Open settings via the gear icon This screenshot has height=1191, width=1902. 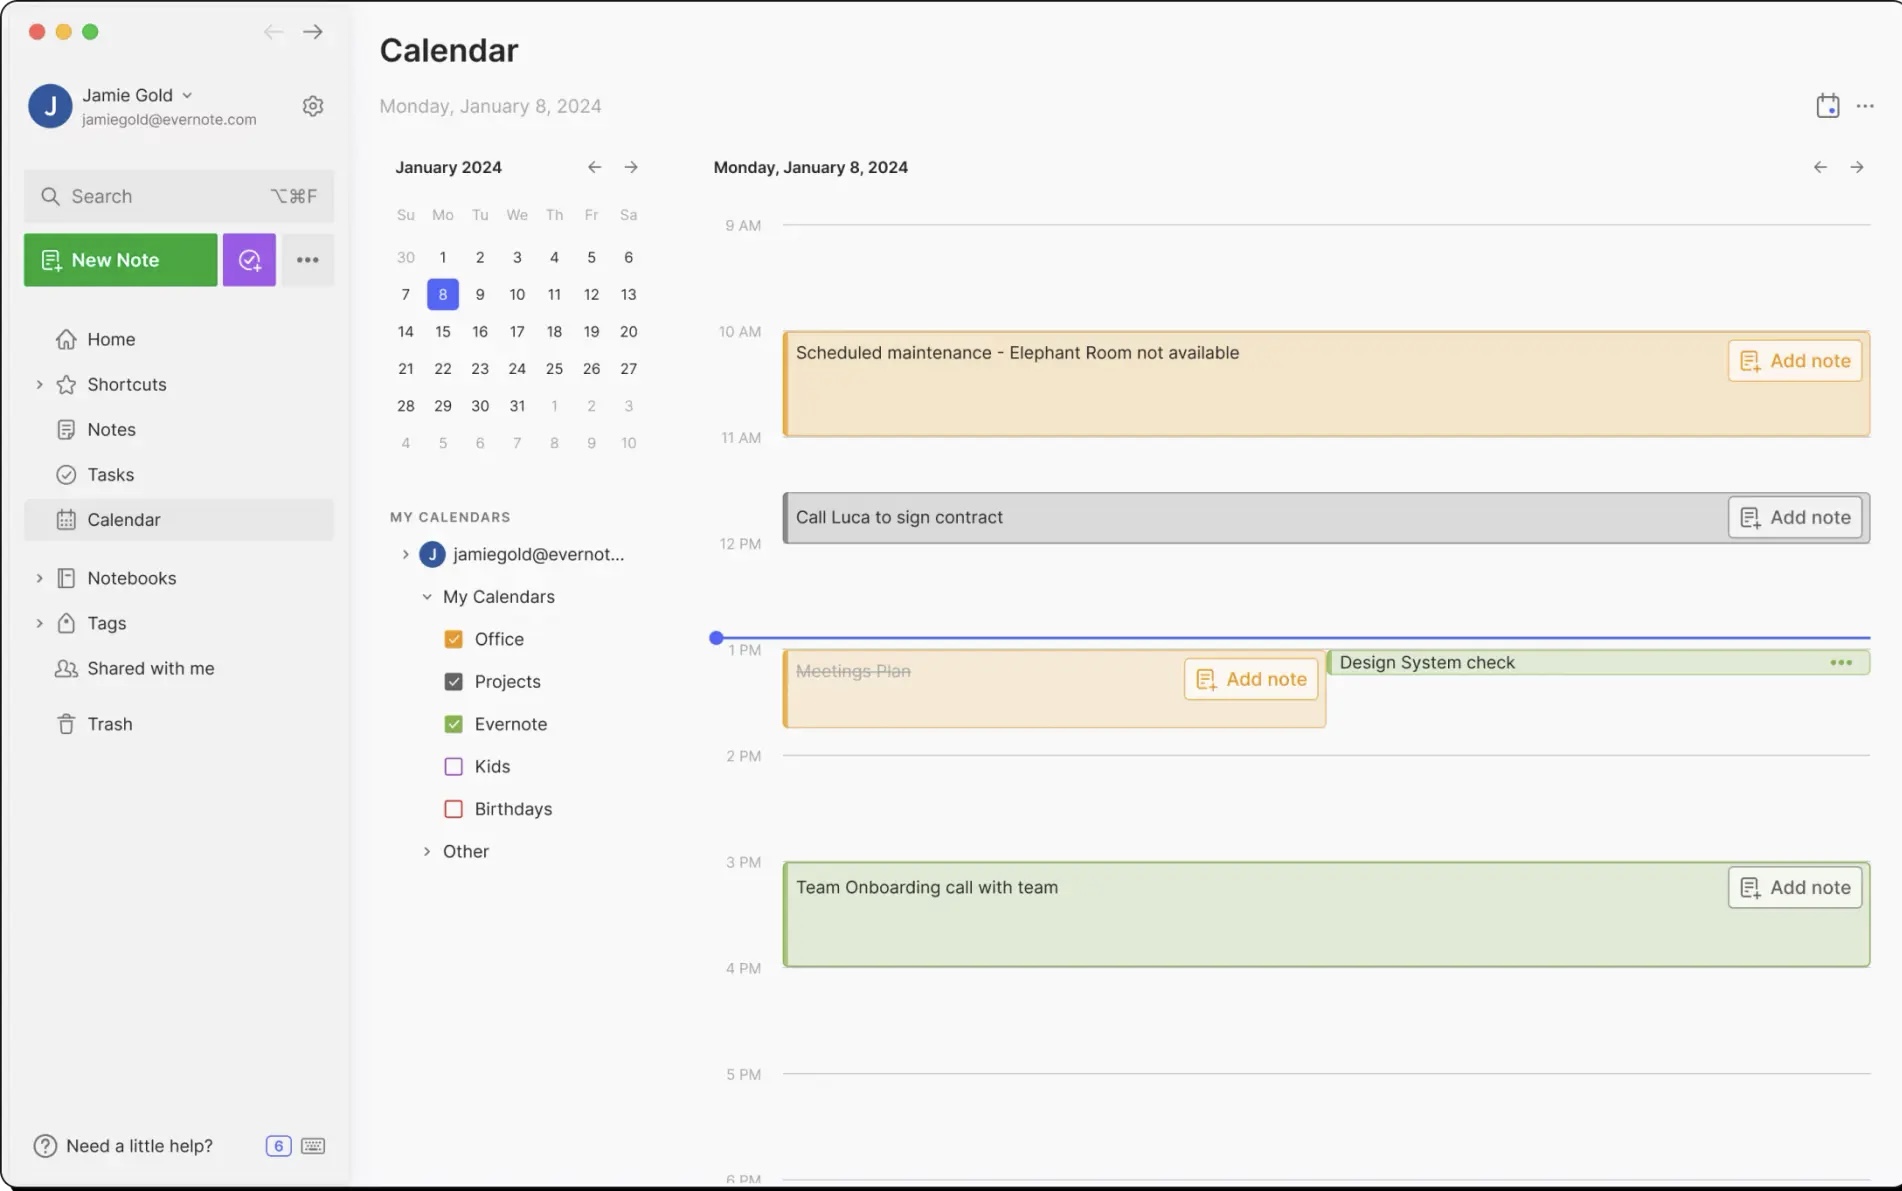313,105
